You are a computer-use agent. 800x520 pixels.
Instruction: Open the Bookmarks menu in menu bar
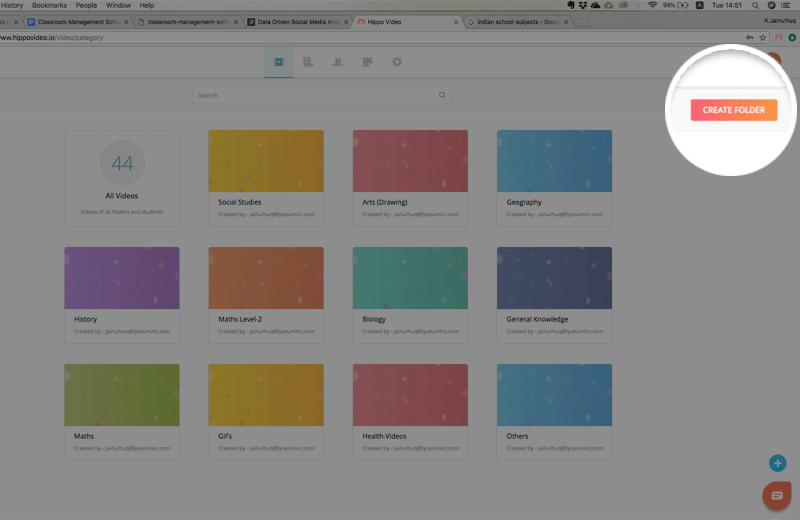click(49, 5)
